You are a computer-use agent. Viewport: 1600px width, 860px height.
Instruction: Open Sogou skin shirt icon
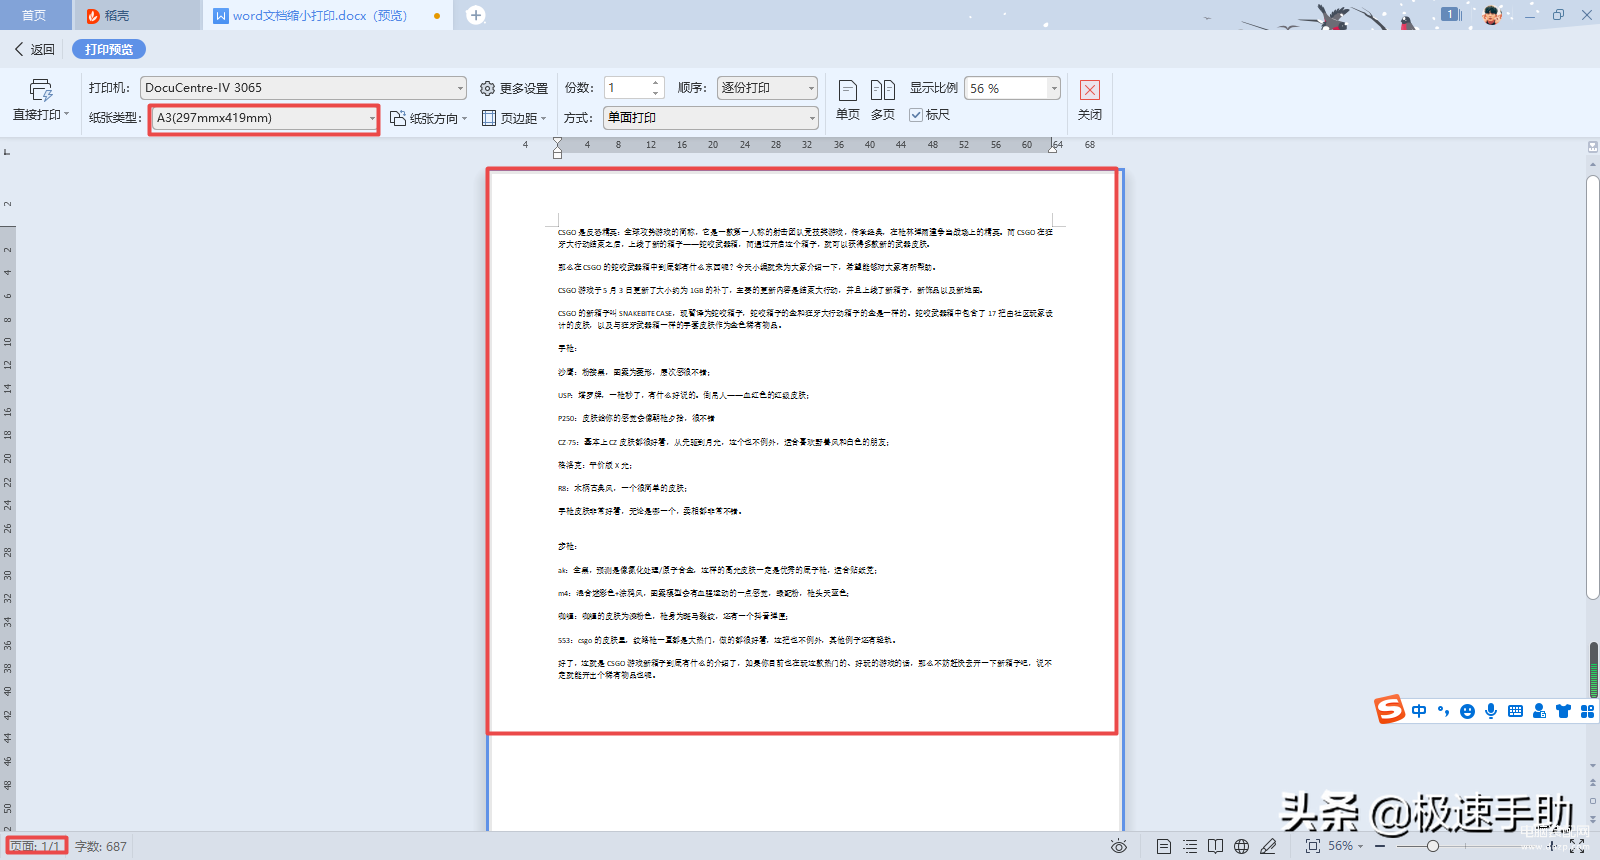pos(1563,711)
